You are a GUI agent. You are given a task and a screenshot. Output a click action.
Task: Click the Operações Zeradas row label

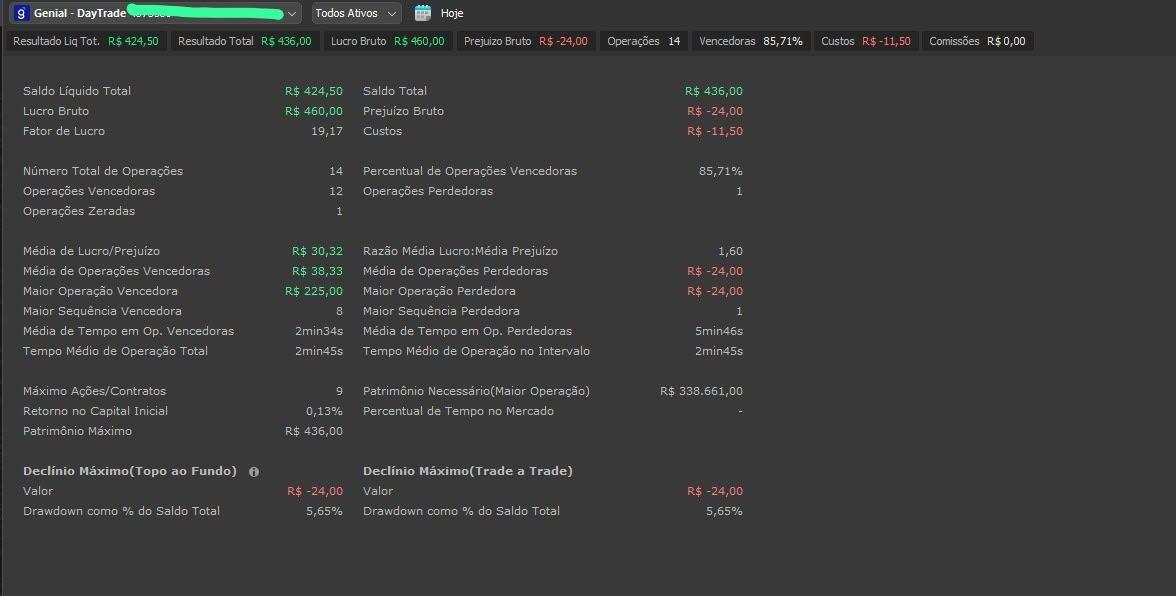pos(80,211)
